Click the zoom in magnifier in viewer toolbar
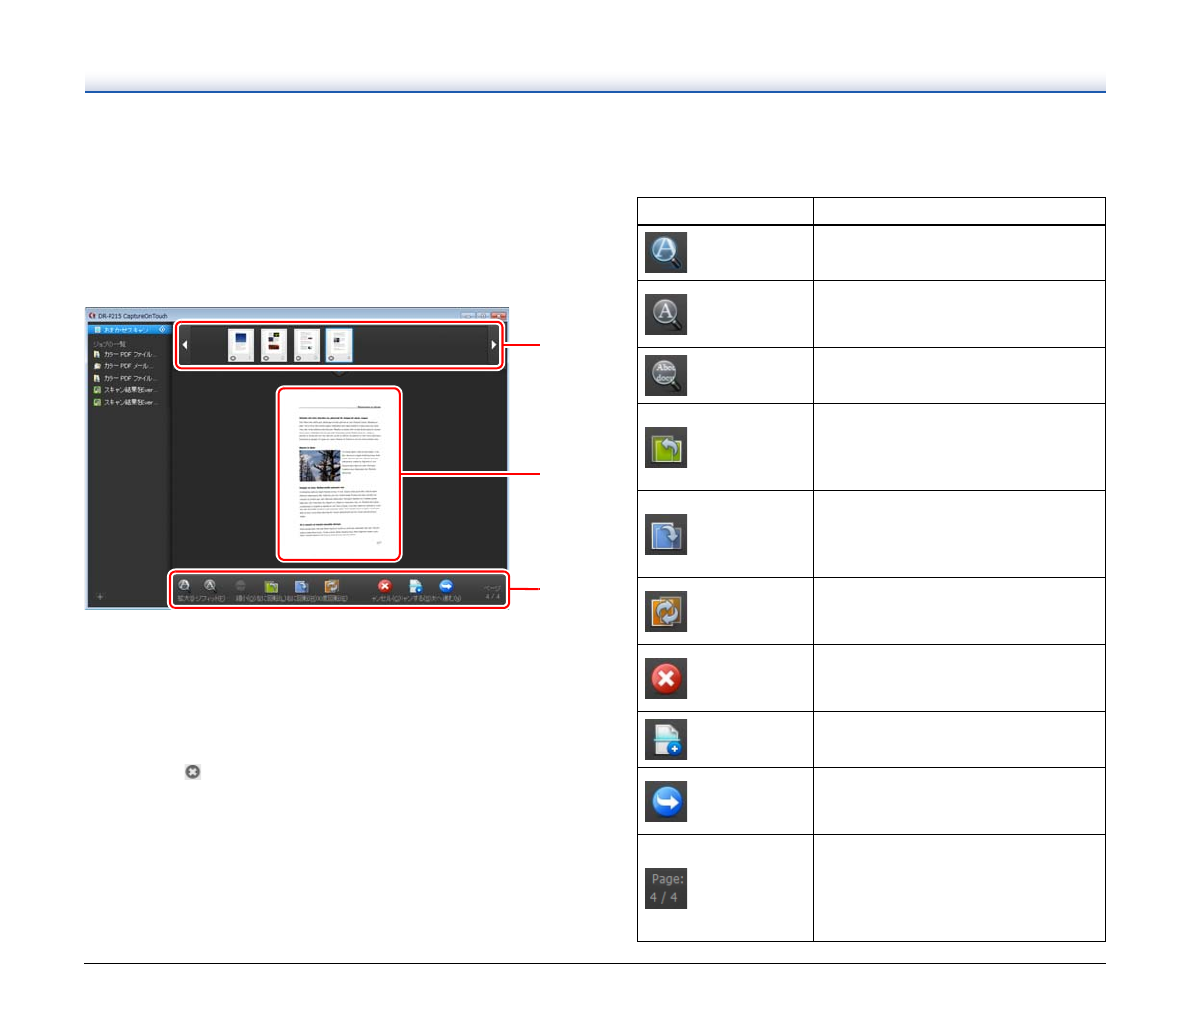The width and height of the screenshot is (1190, 1020). tap(184, 586)
